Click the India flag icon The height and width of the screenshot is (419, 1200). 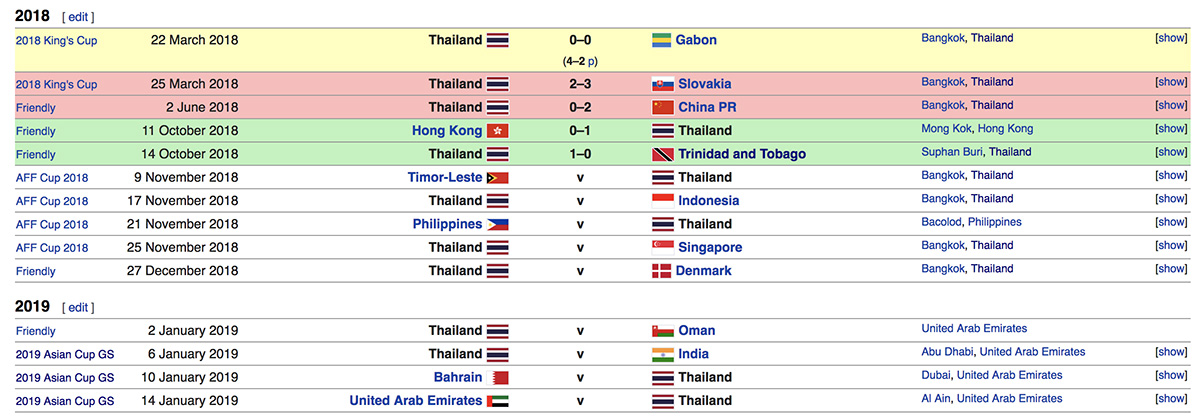pyautogui.click(x=662, y=354)
